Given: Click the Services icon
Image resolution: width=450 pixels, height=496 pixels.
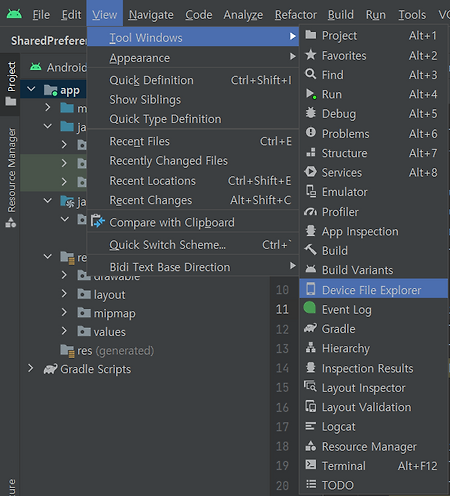Looking at the screenshot, I should 311,172.
